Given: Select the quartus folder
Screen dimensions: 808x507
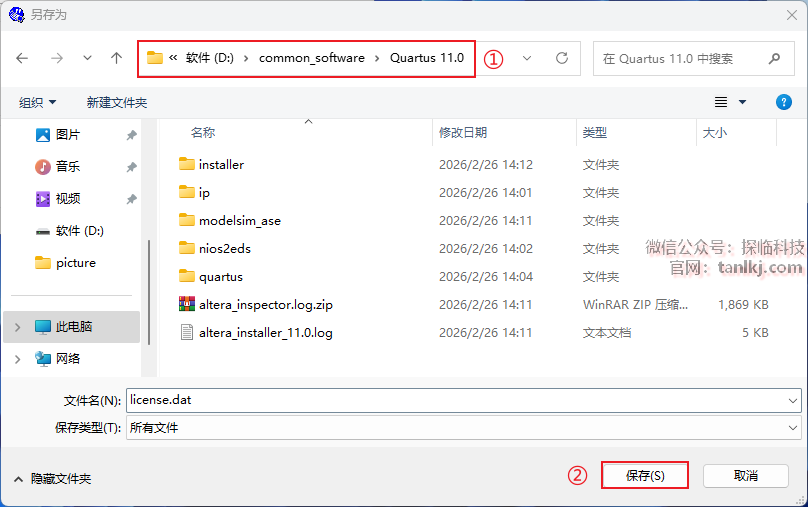Looking at the screenshot, I should point(221,277).
